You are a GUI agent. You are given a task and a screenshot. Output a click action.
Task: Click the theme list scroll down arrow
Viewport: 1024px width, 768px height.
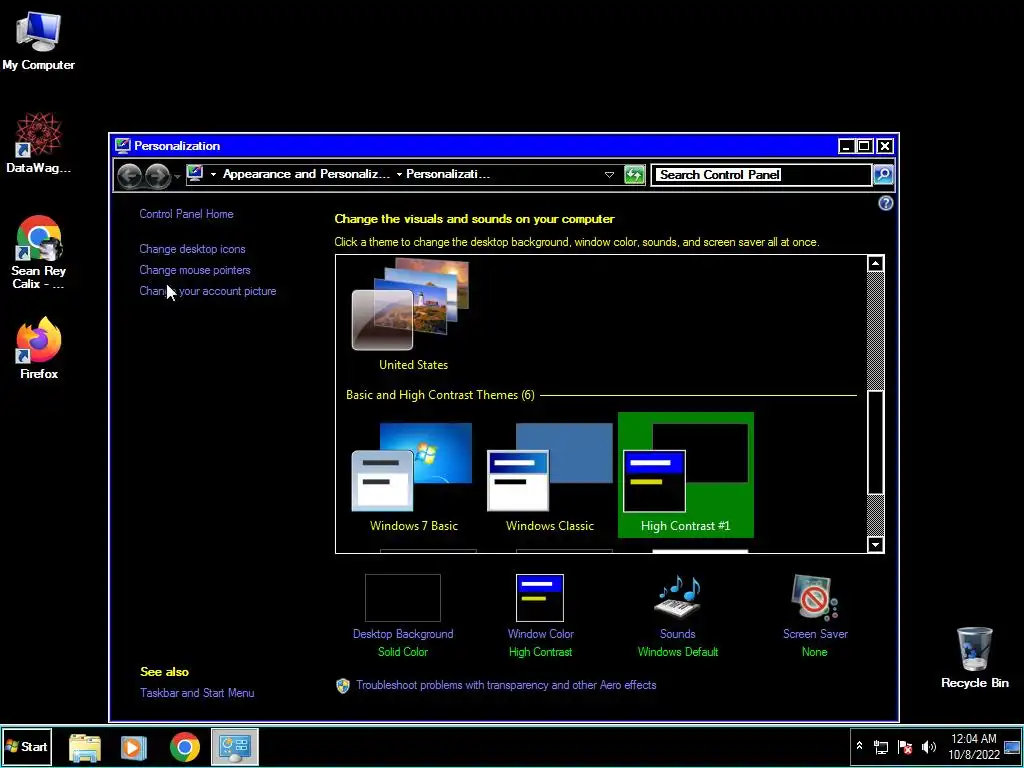(x=875, y=544)
